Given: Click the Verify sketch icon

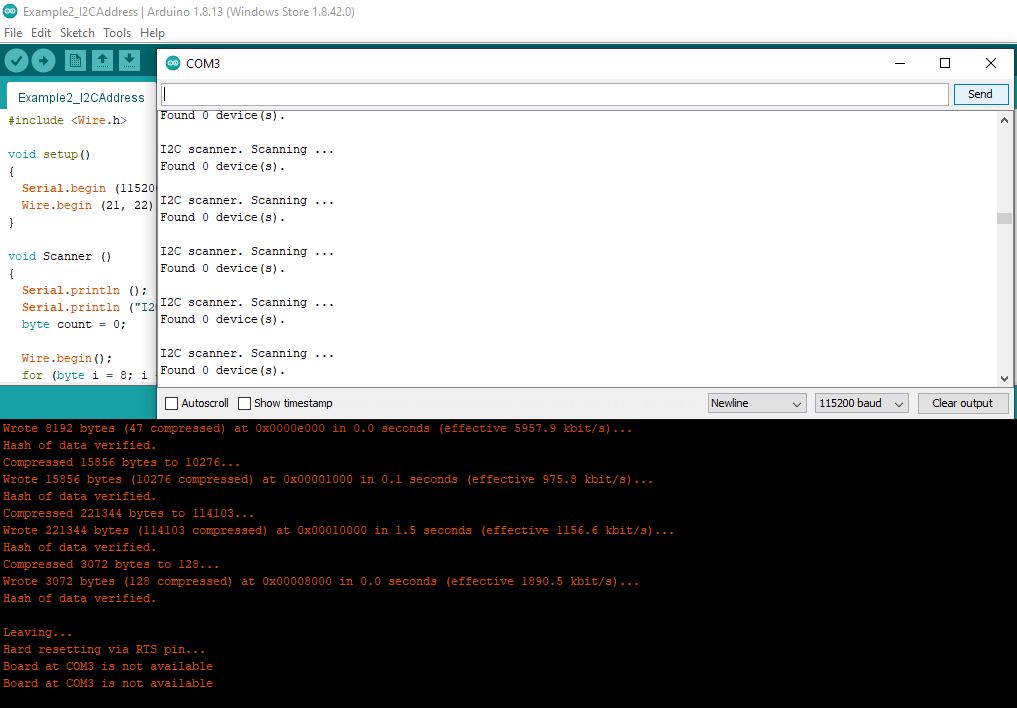Looking at the screenshot, I should click(16, 60).
